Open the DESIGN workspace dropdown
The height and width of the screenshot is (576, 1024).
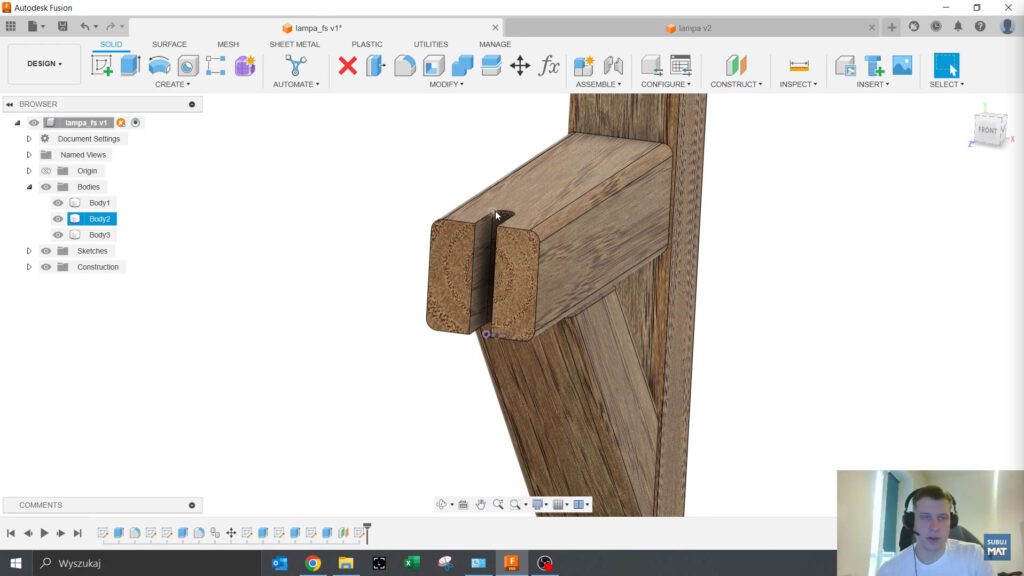point(44,64)
